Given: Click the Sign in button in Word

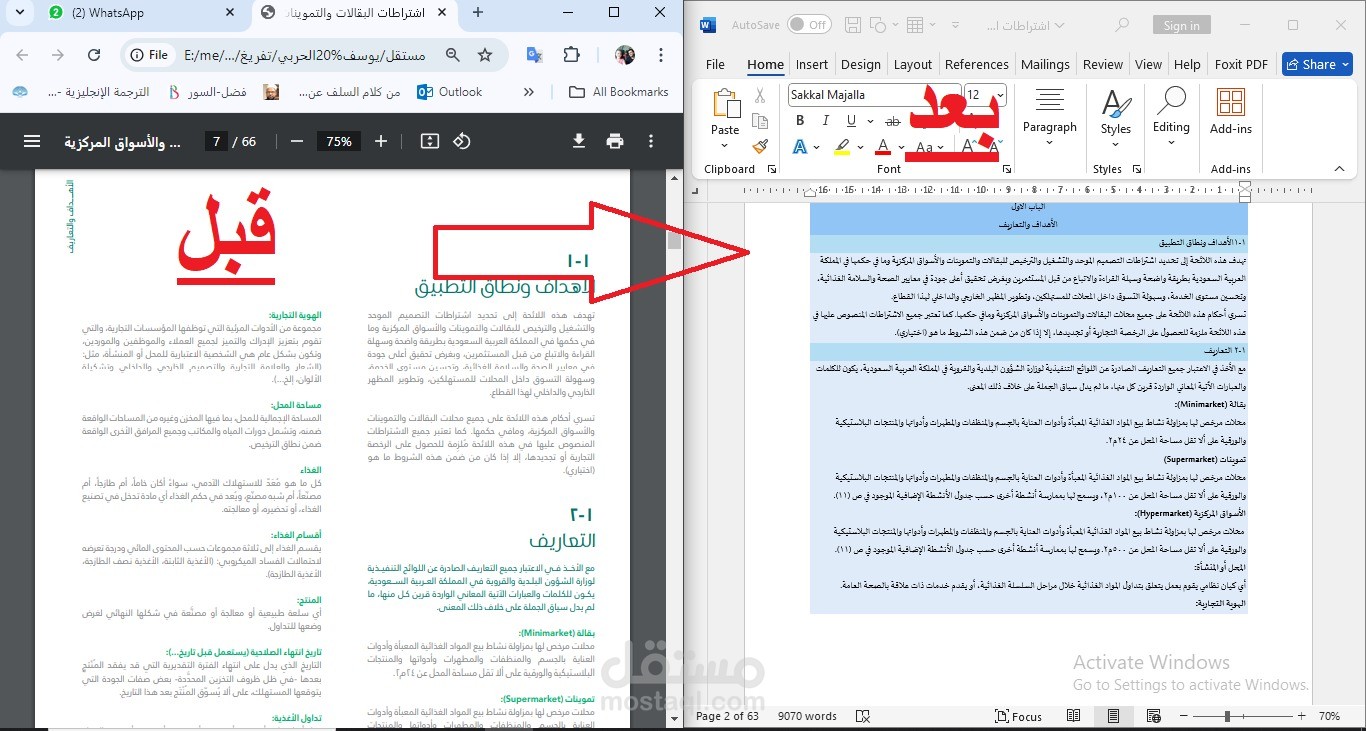Looking at the screenshot, I should click(x=1181, y=26).
